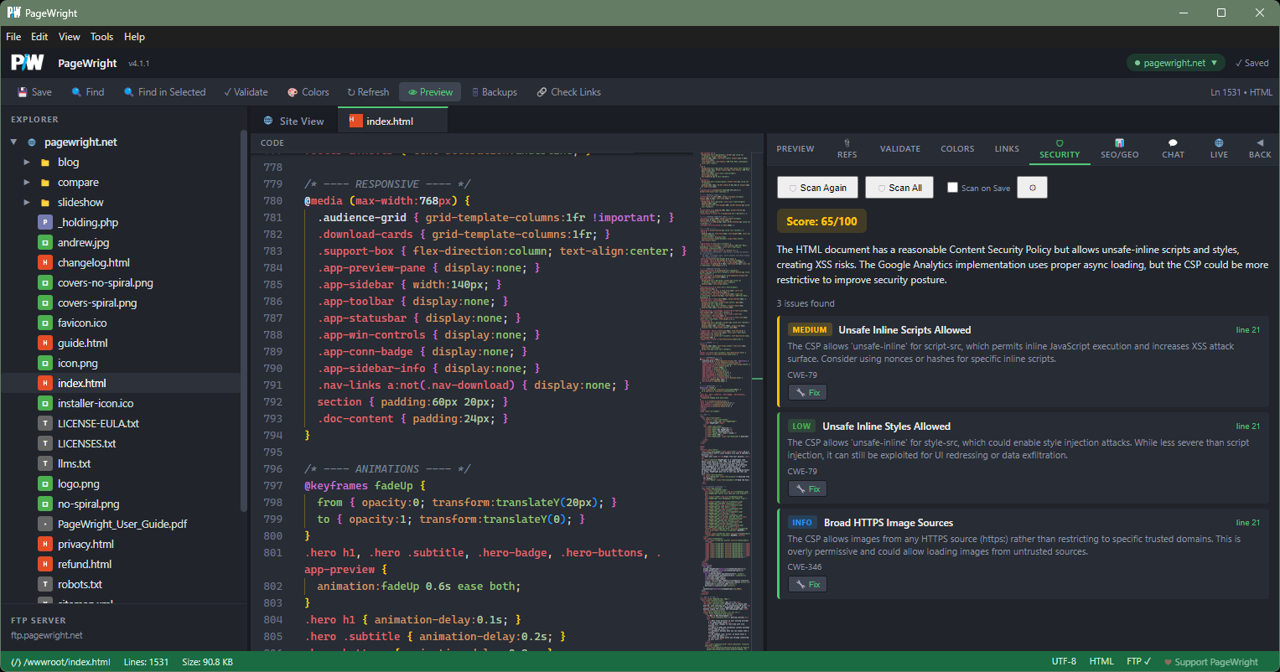Open the Live preview panel
Viewport: 1280px width, 672px height.
(x=1219, y=149)
